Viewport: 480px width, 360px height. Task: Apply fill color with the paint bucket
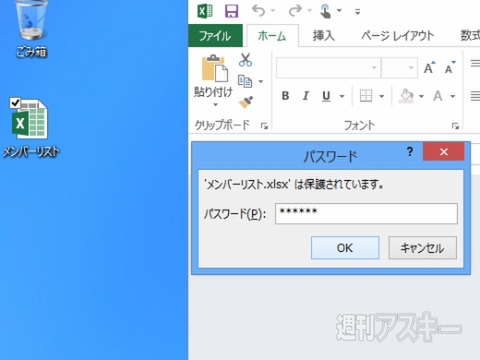click(407, 96)
